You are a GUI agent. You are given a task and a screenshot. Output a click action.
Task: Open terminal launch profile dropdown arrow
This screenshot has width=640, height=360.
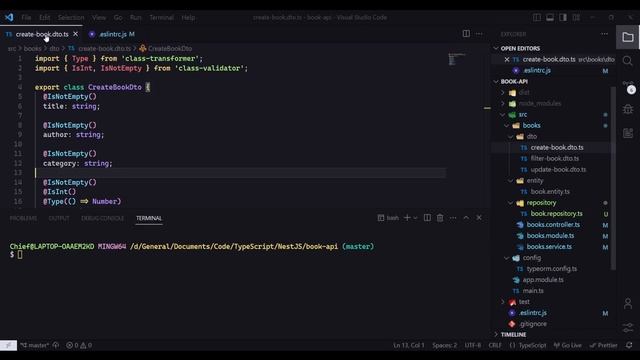click(415, 218)
